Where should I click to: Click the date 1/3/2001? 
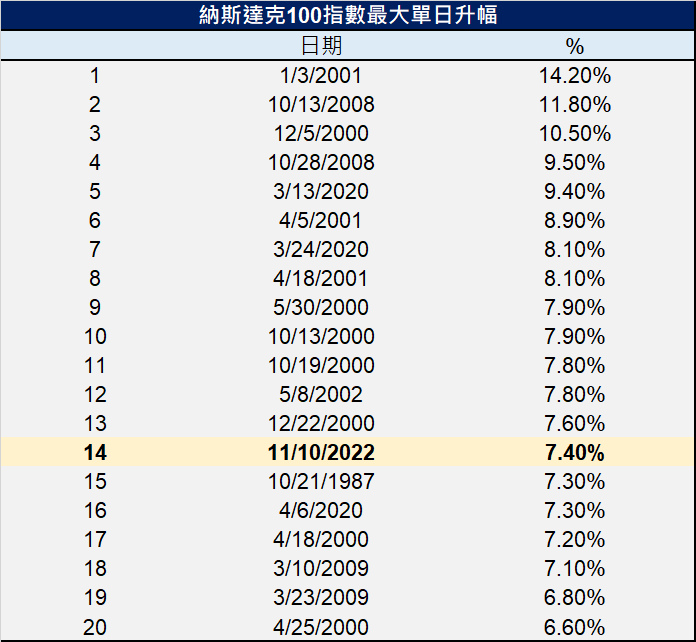click(x=320, y=75)
